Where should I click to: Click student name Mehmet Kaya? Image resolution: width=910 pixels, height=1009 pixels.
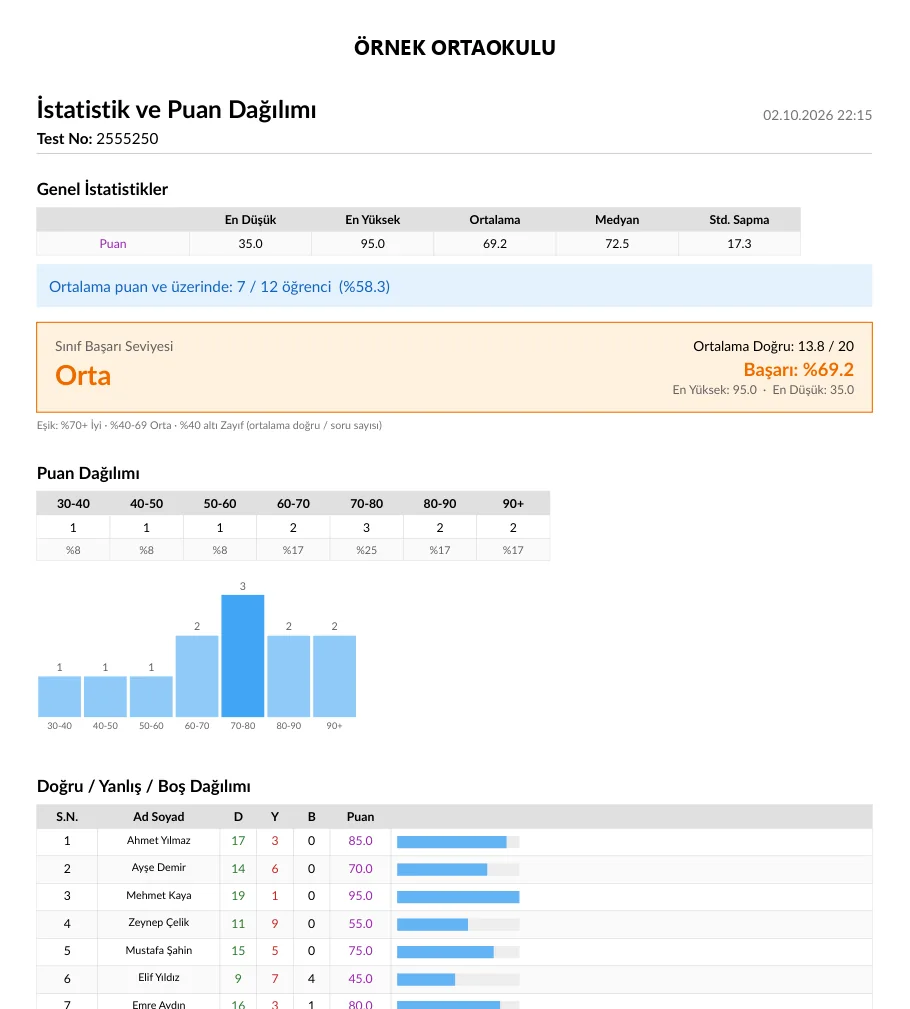tap(159, 895)
